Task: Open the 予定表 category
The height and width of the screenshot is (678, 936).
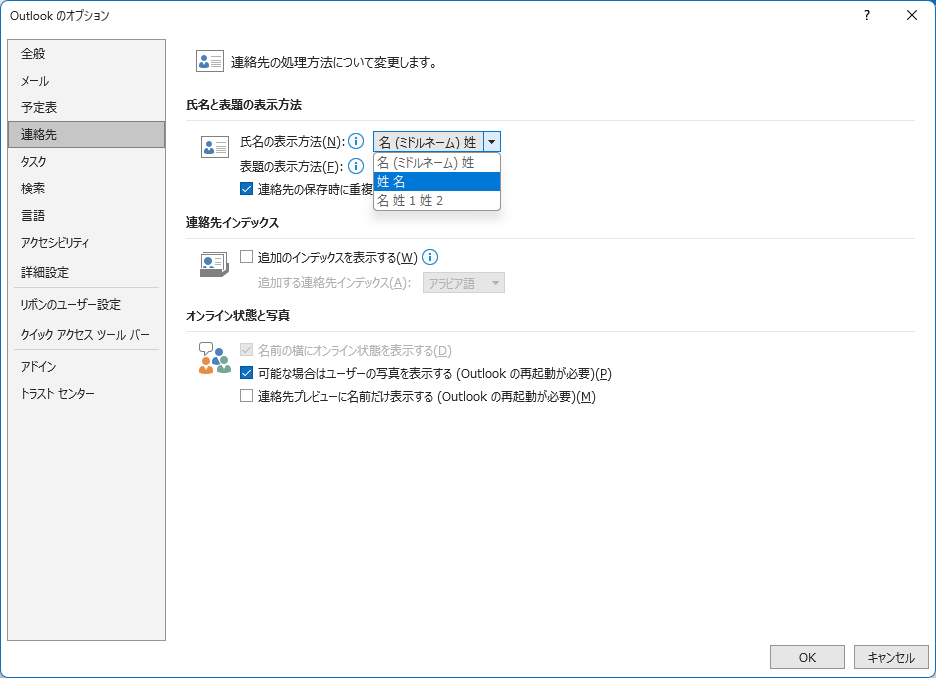Action: pos(87,107)
